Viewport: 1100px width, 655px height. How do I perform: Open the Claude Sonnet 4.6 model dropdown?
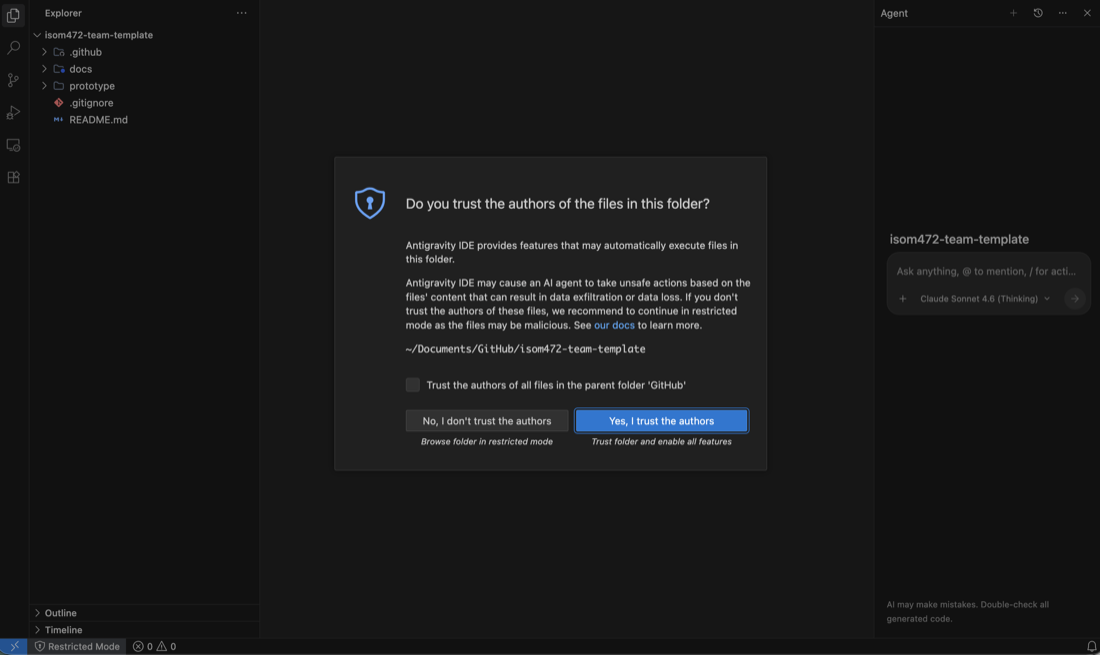(985, 299)
